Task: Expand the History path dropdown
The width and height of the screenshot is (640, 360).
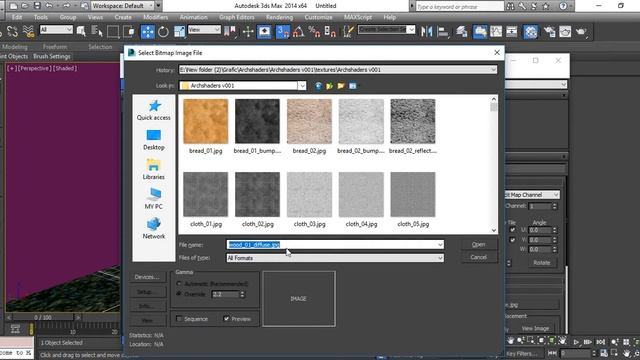Action: [x=493, y=70]
